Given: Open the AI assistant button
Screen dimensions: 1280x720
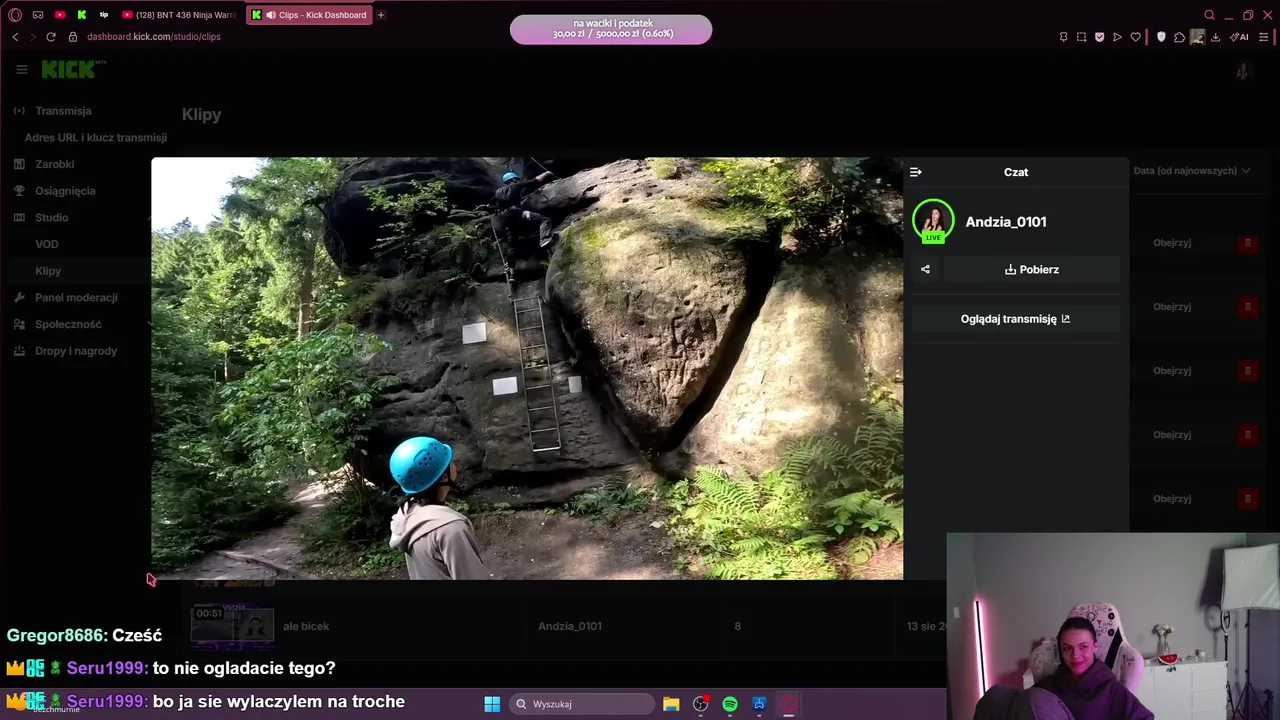Looking at the screenshot, I should click(1239, 37).
